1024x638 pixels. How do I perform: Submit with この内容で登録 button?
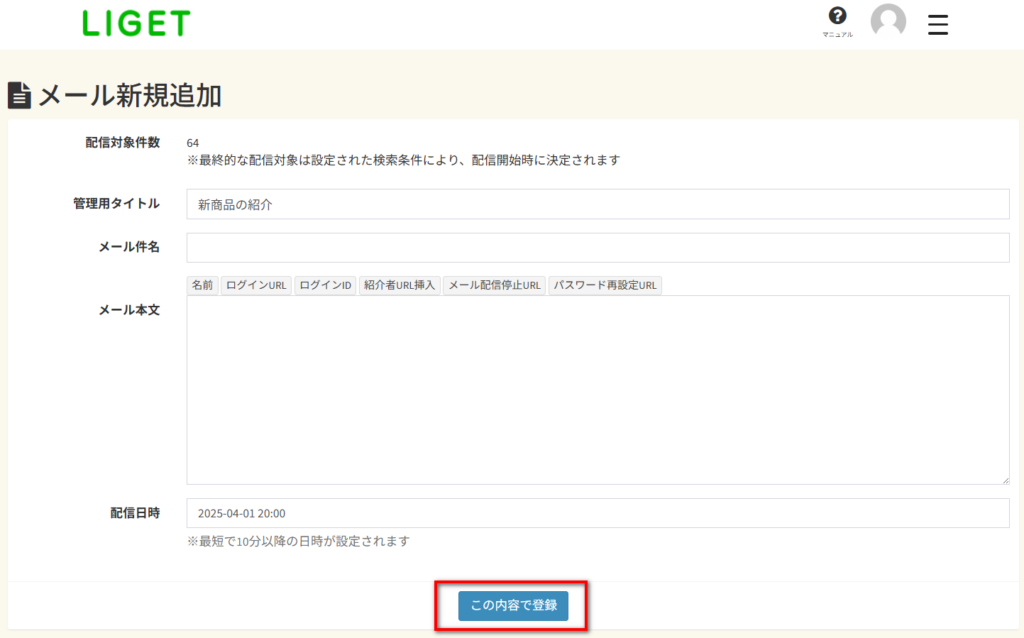click(x=513, y=605)
